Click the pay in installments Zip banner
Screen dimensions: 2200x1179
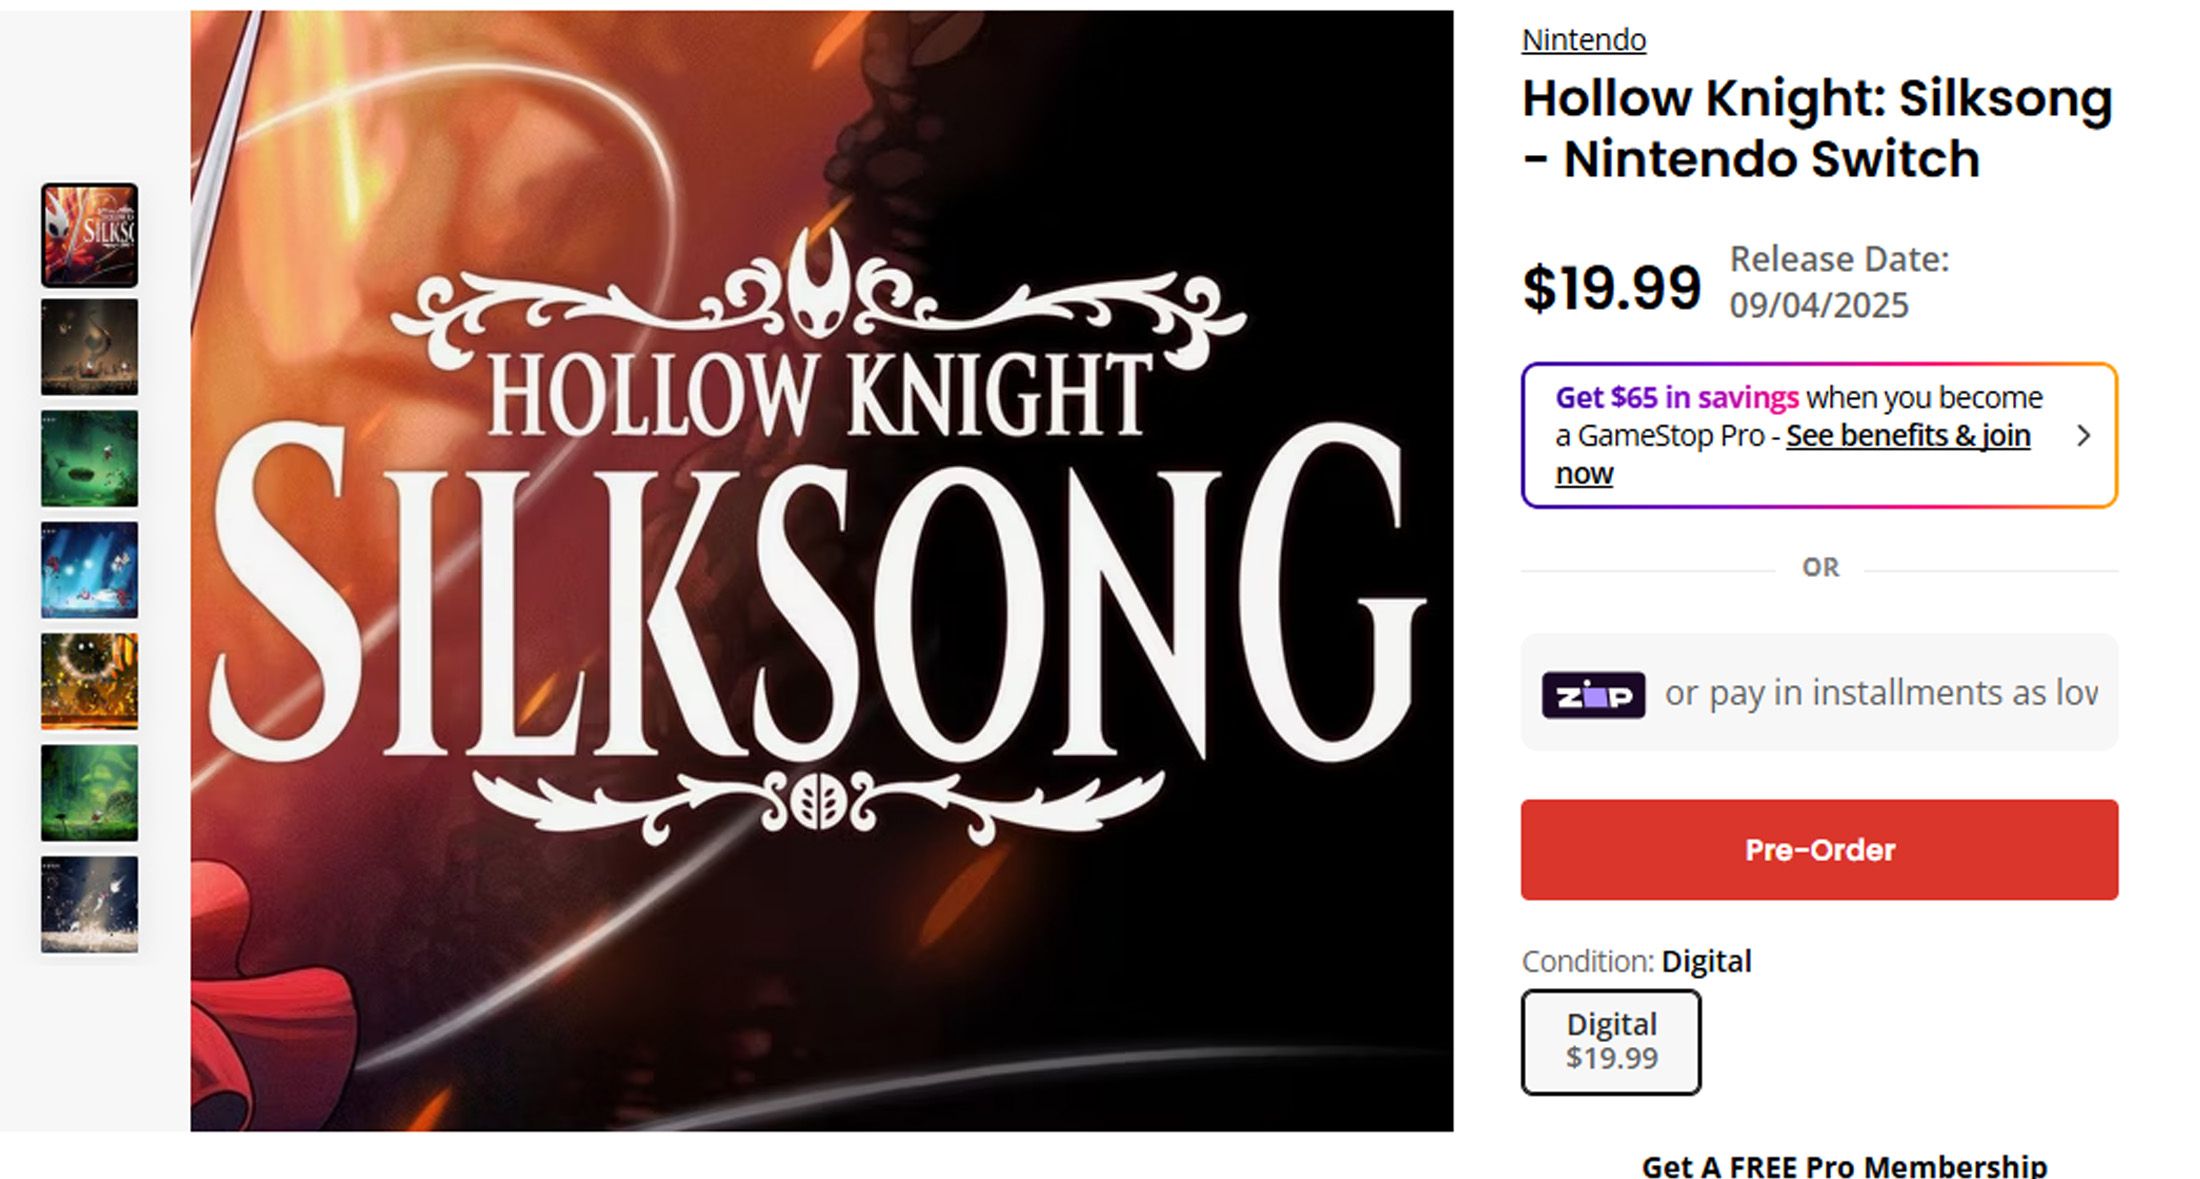coord(1819,692)
